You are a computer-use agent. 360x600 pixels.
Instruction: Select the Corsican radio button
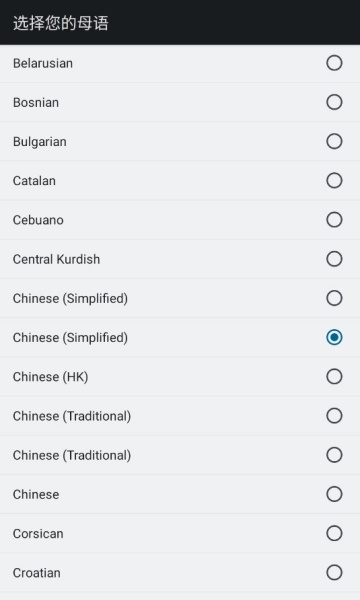pos(334,533)
